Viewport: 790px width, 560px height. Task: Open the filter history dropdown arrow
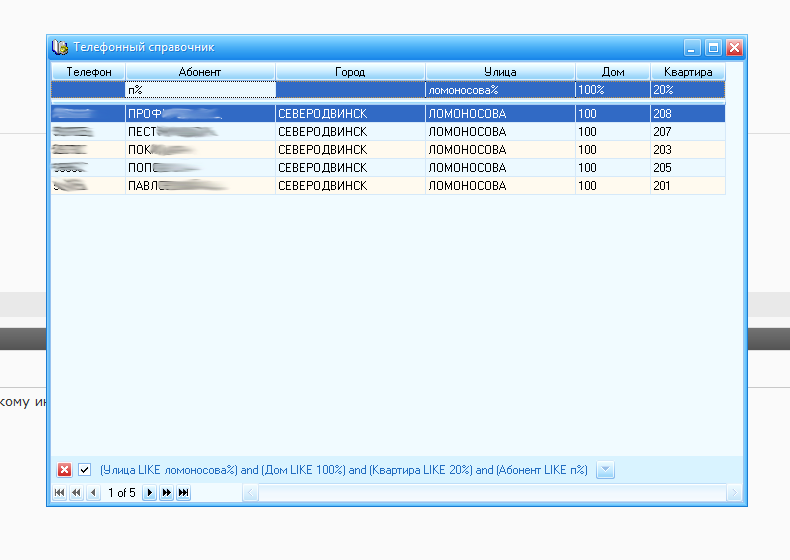(x=605, y=470)
